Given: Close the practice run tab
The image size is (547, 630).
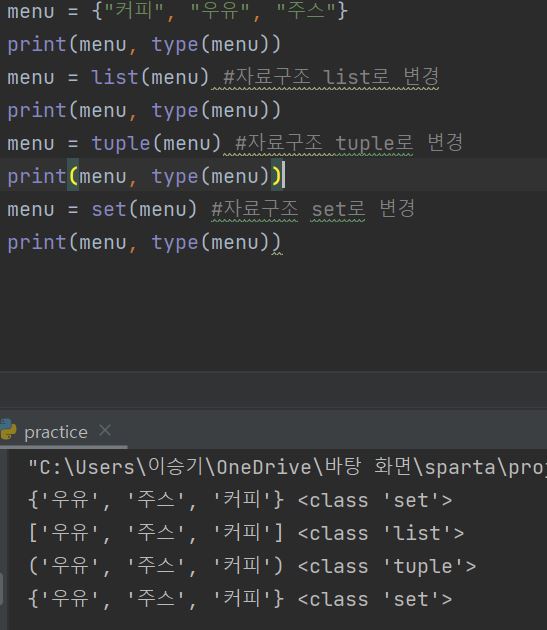Looking at the screenshot, I should pos(105,430).
